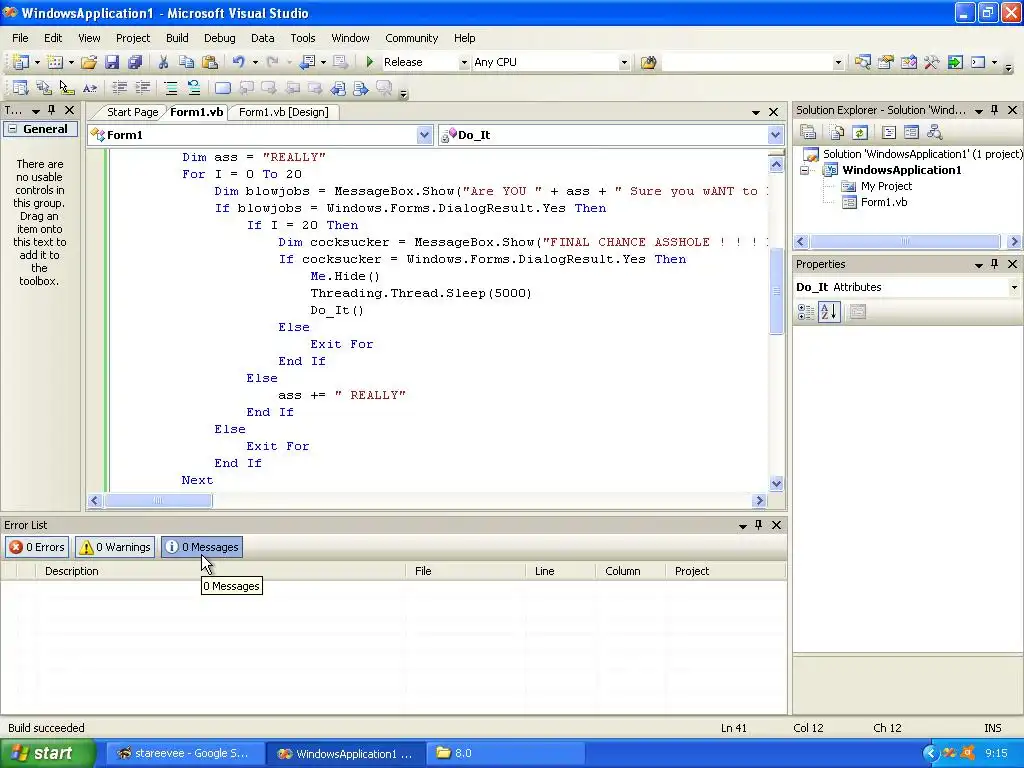This screenshot has height=768, width=1024.
Task: Open the Do_It Attributes object dropdown
Action: 1014,287
